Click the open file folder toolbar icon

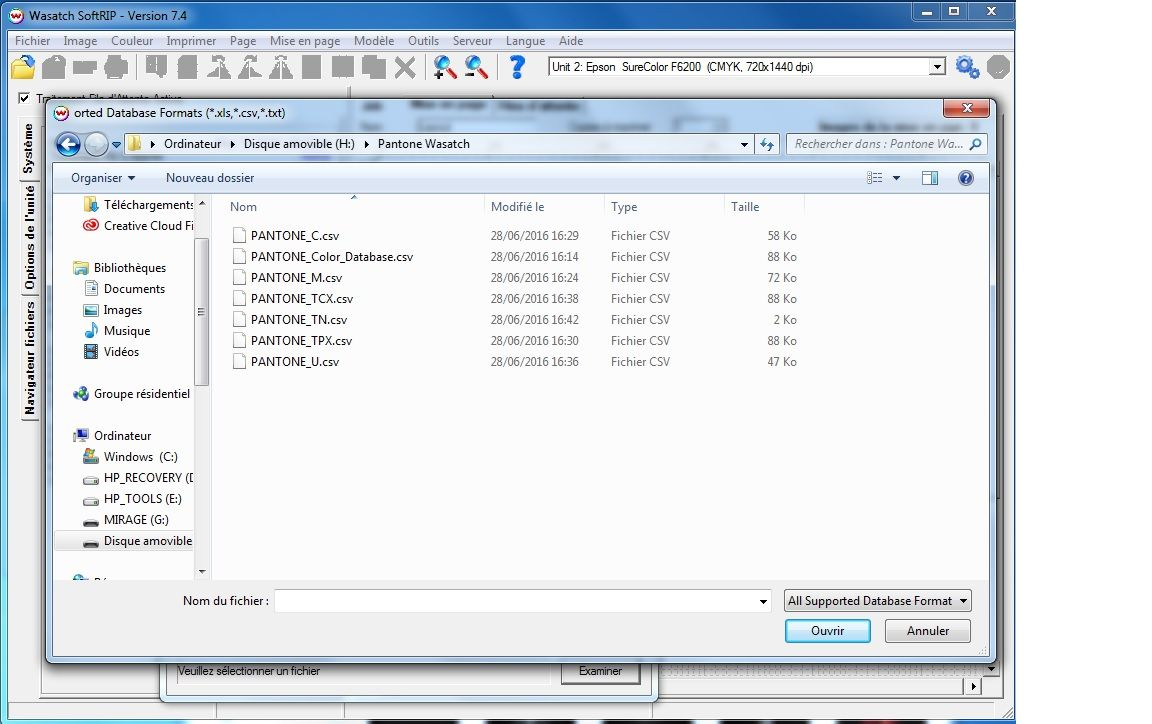pos(24,67)
